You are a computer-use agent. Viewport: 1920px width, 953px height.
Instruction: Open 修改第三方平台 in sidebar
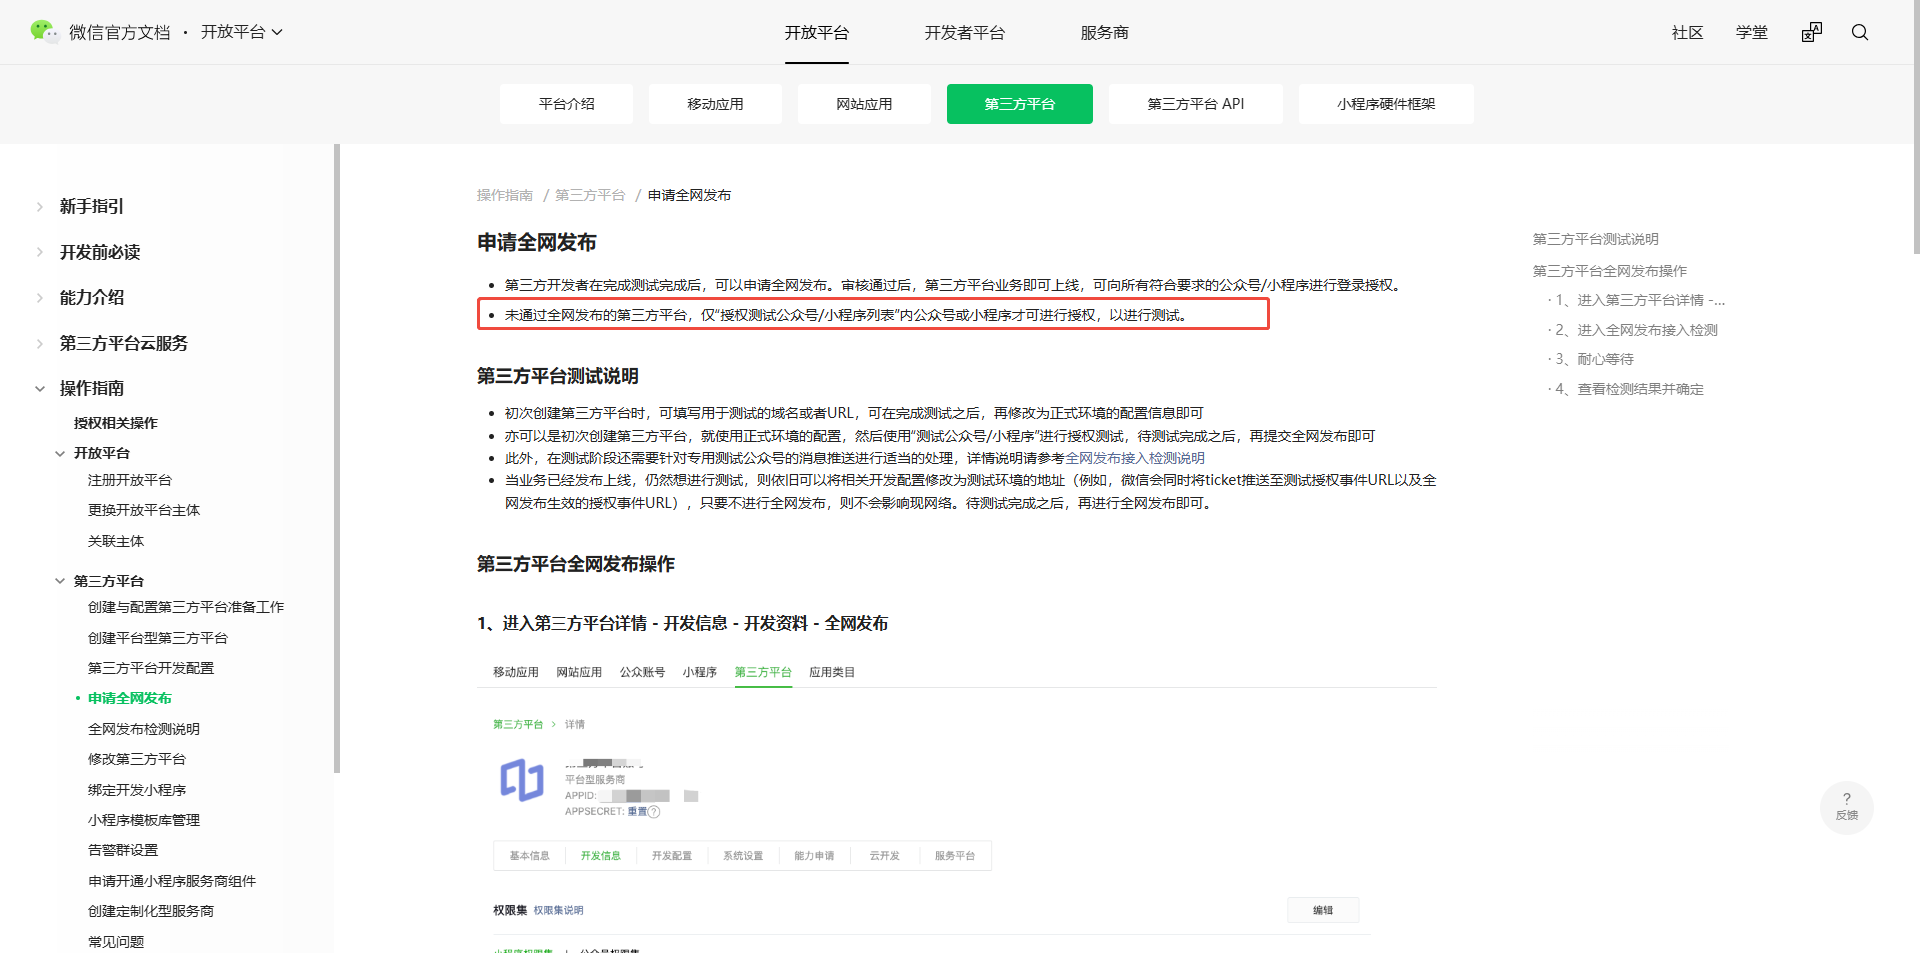137,759
